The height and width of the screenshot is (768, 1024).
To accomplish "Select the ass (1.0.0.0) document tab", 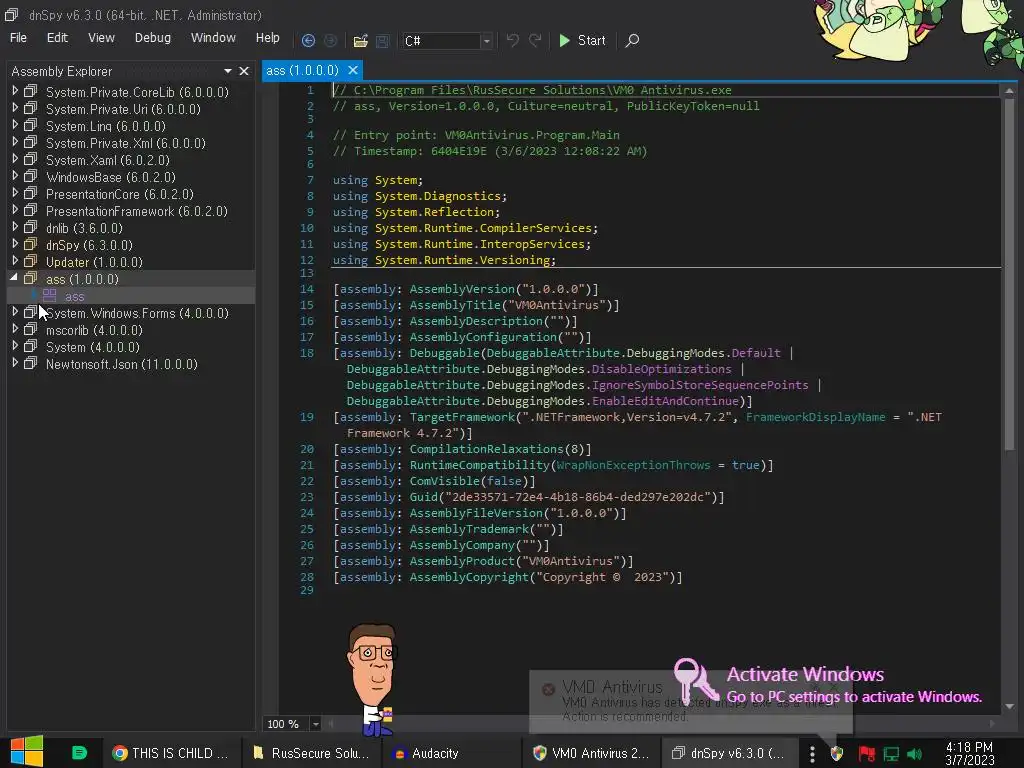I will (302, 70).
